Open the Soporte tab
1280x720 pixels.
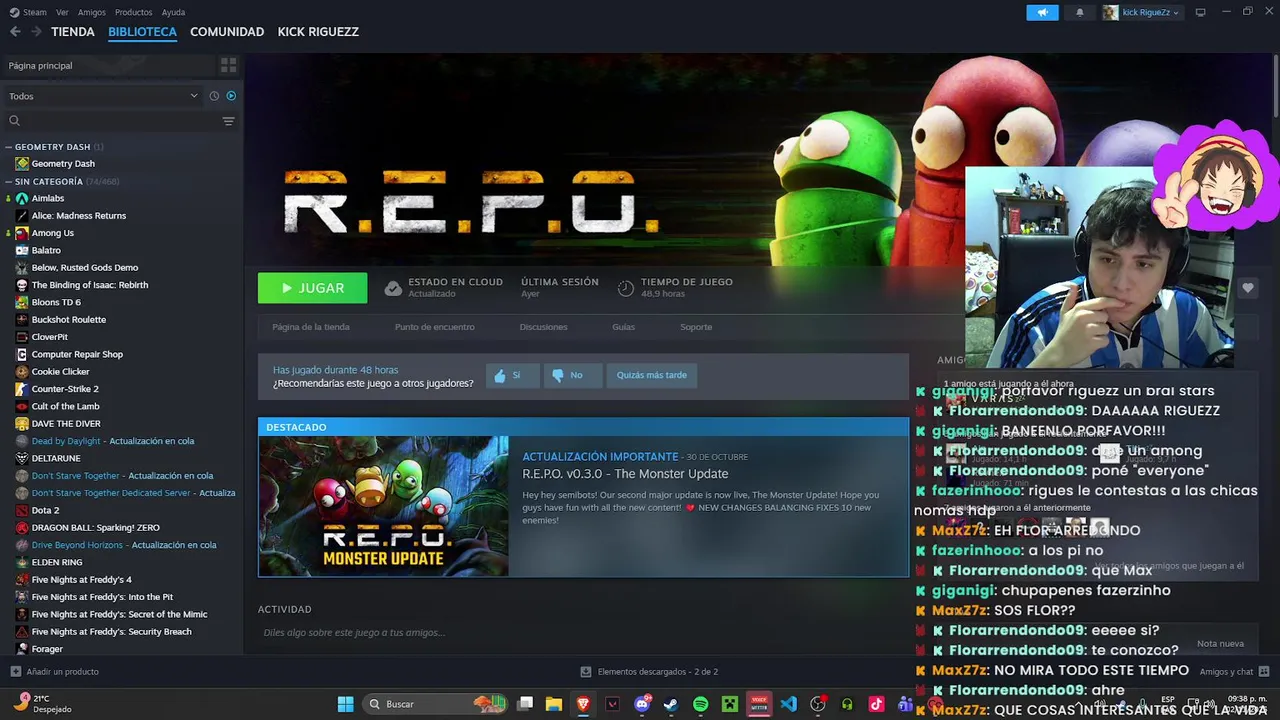[x=696, y=327]
